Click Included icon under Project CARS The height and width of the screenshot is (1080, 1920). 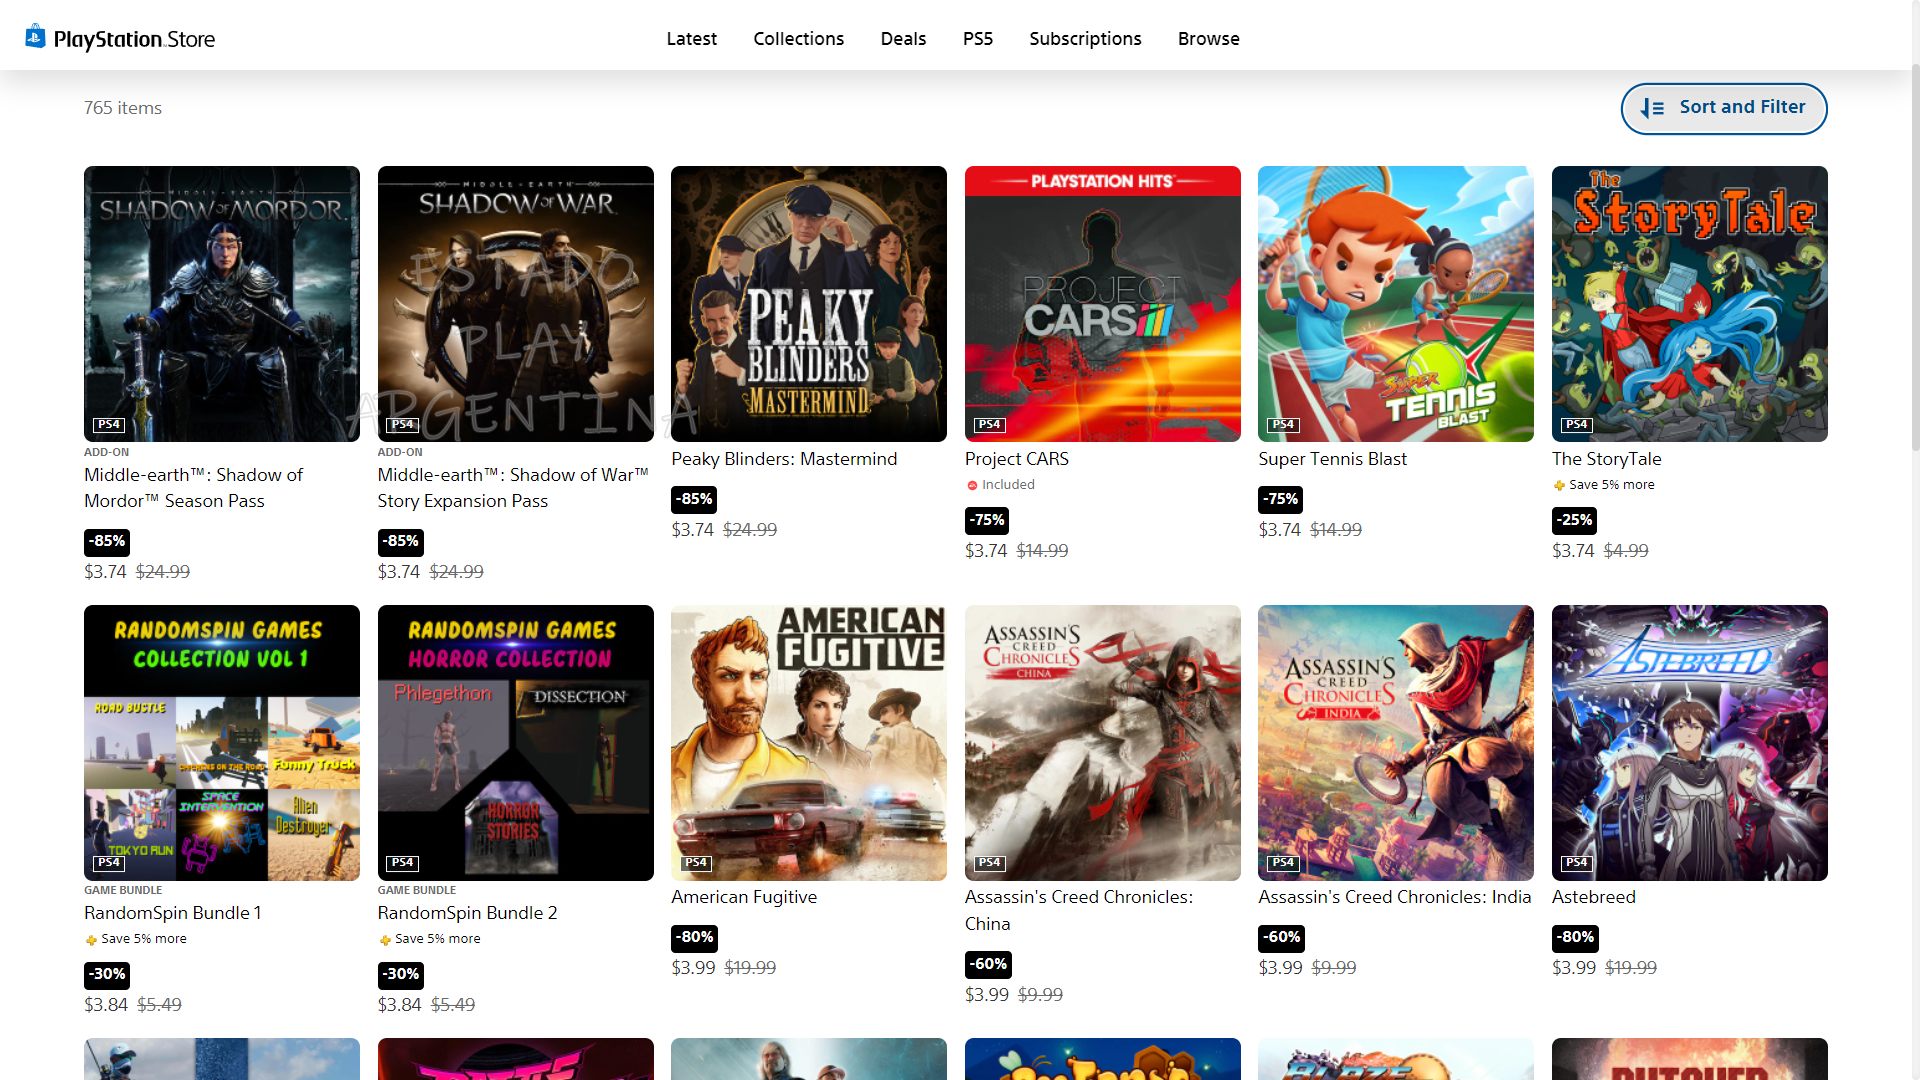(972, 485)
